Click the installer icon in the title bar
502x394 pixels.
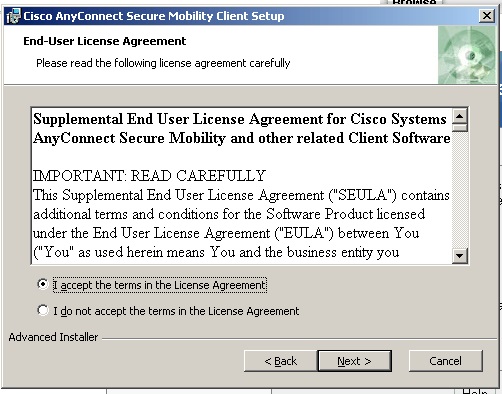[14, 16]
